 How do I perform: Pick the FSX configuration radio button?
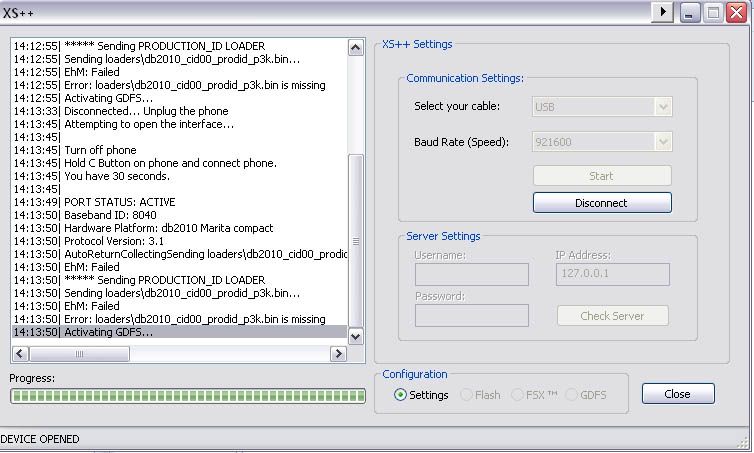click(517, 395)
